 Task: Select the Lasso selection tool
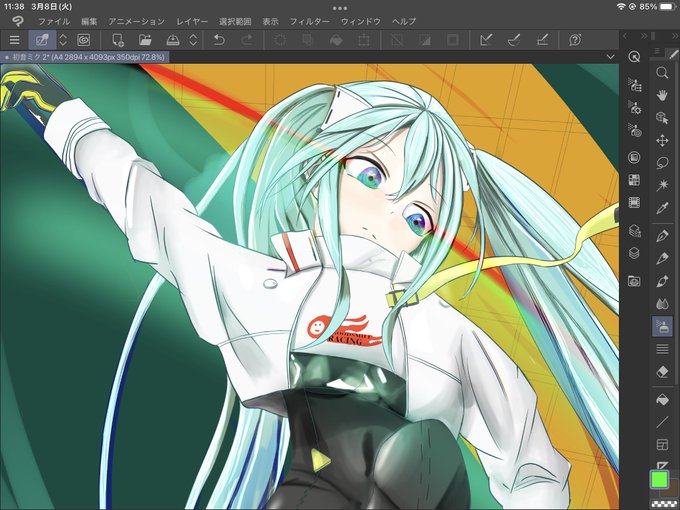point(662,163)
